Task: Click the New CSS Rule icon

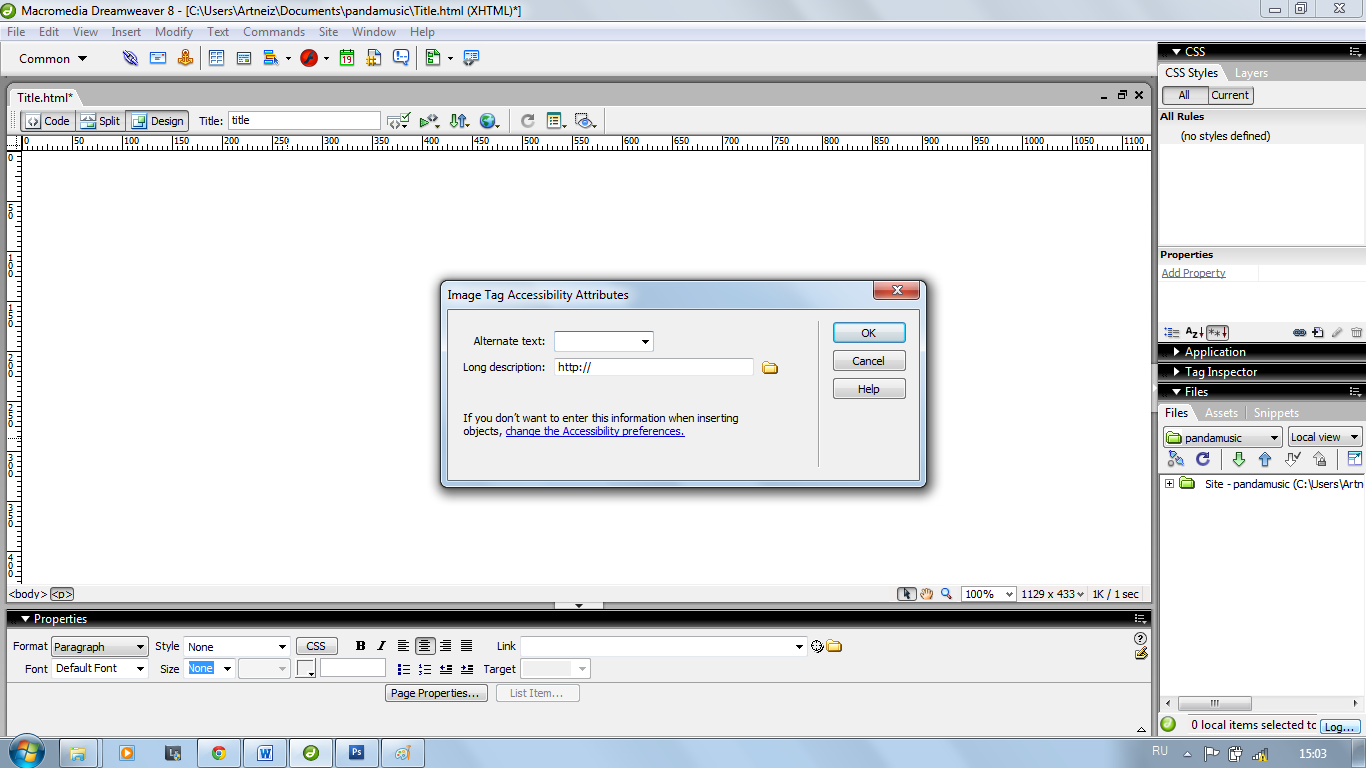Action: 1318,333
